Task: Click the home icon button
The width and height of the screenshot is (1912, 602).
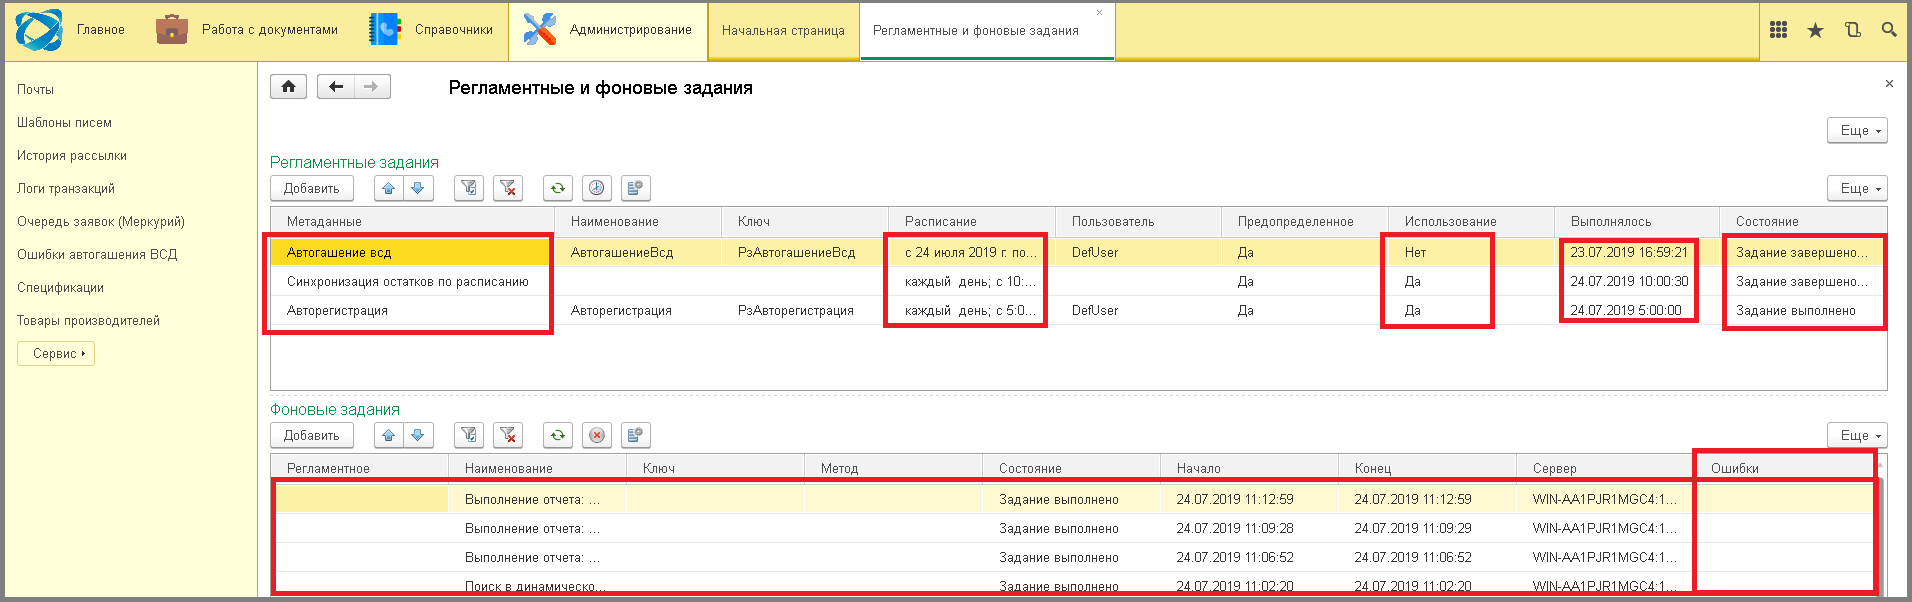Action: (x=288, y=87)
